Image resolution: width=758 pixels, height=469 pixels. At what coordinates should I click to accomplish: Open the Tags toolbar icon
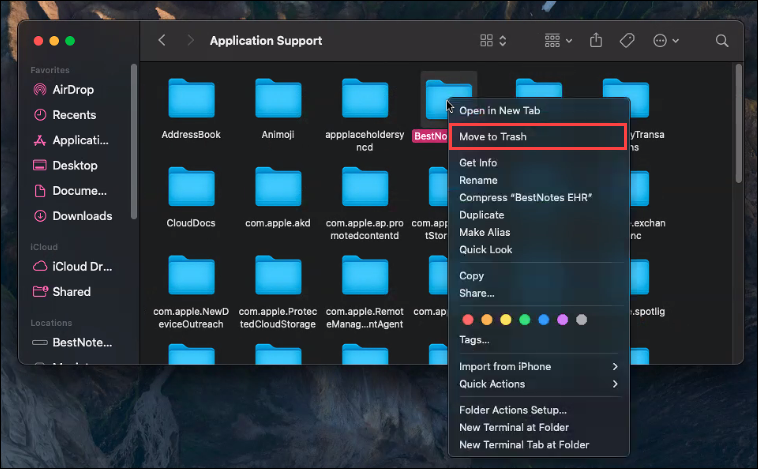[627, 41]
